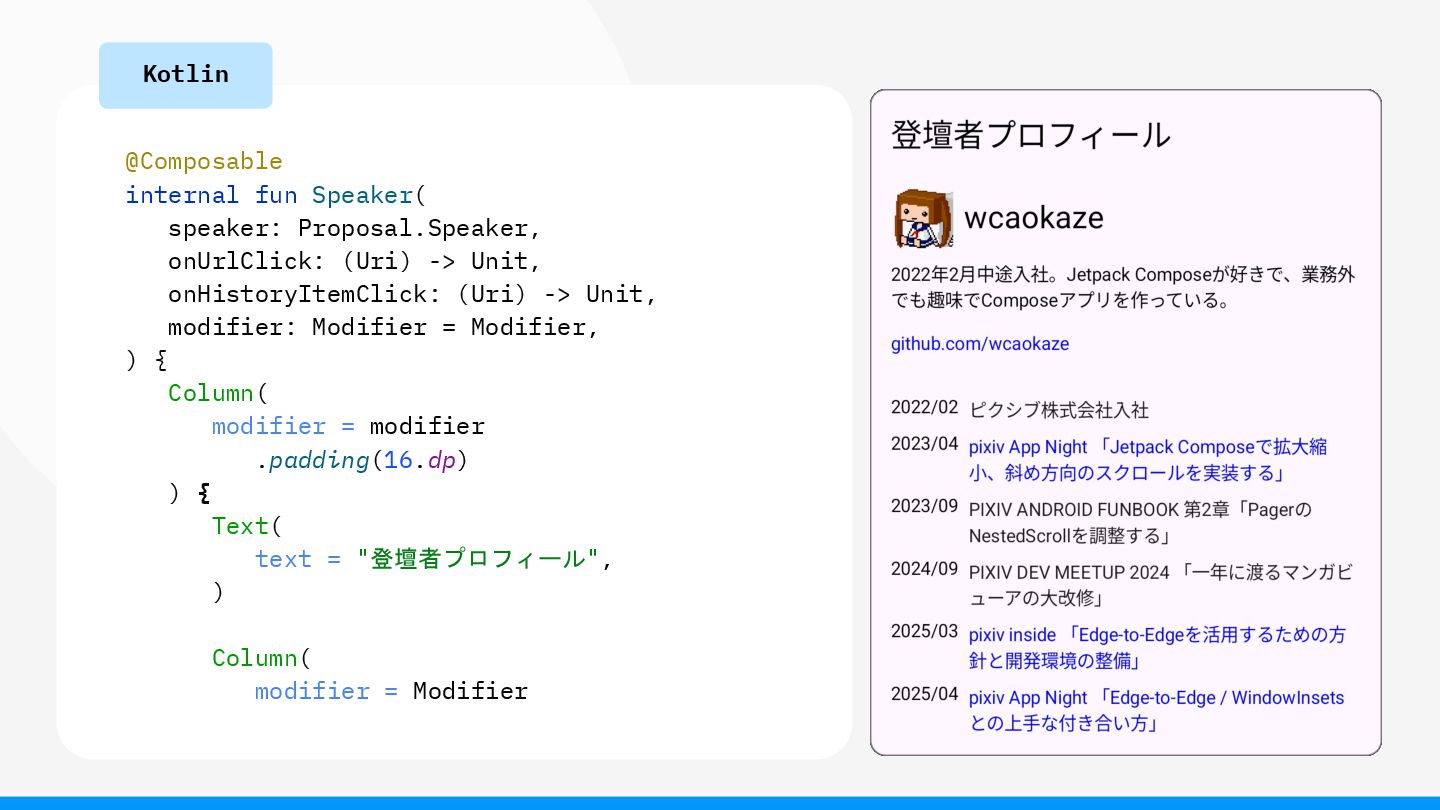1440x810 pixels.
Task: Click the PIXIV DEV MEETUP 2024 entry
Action: pos(1160,585)
